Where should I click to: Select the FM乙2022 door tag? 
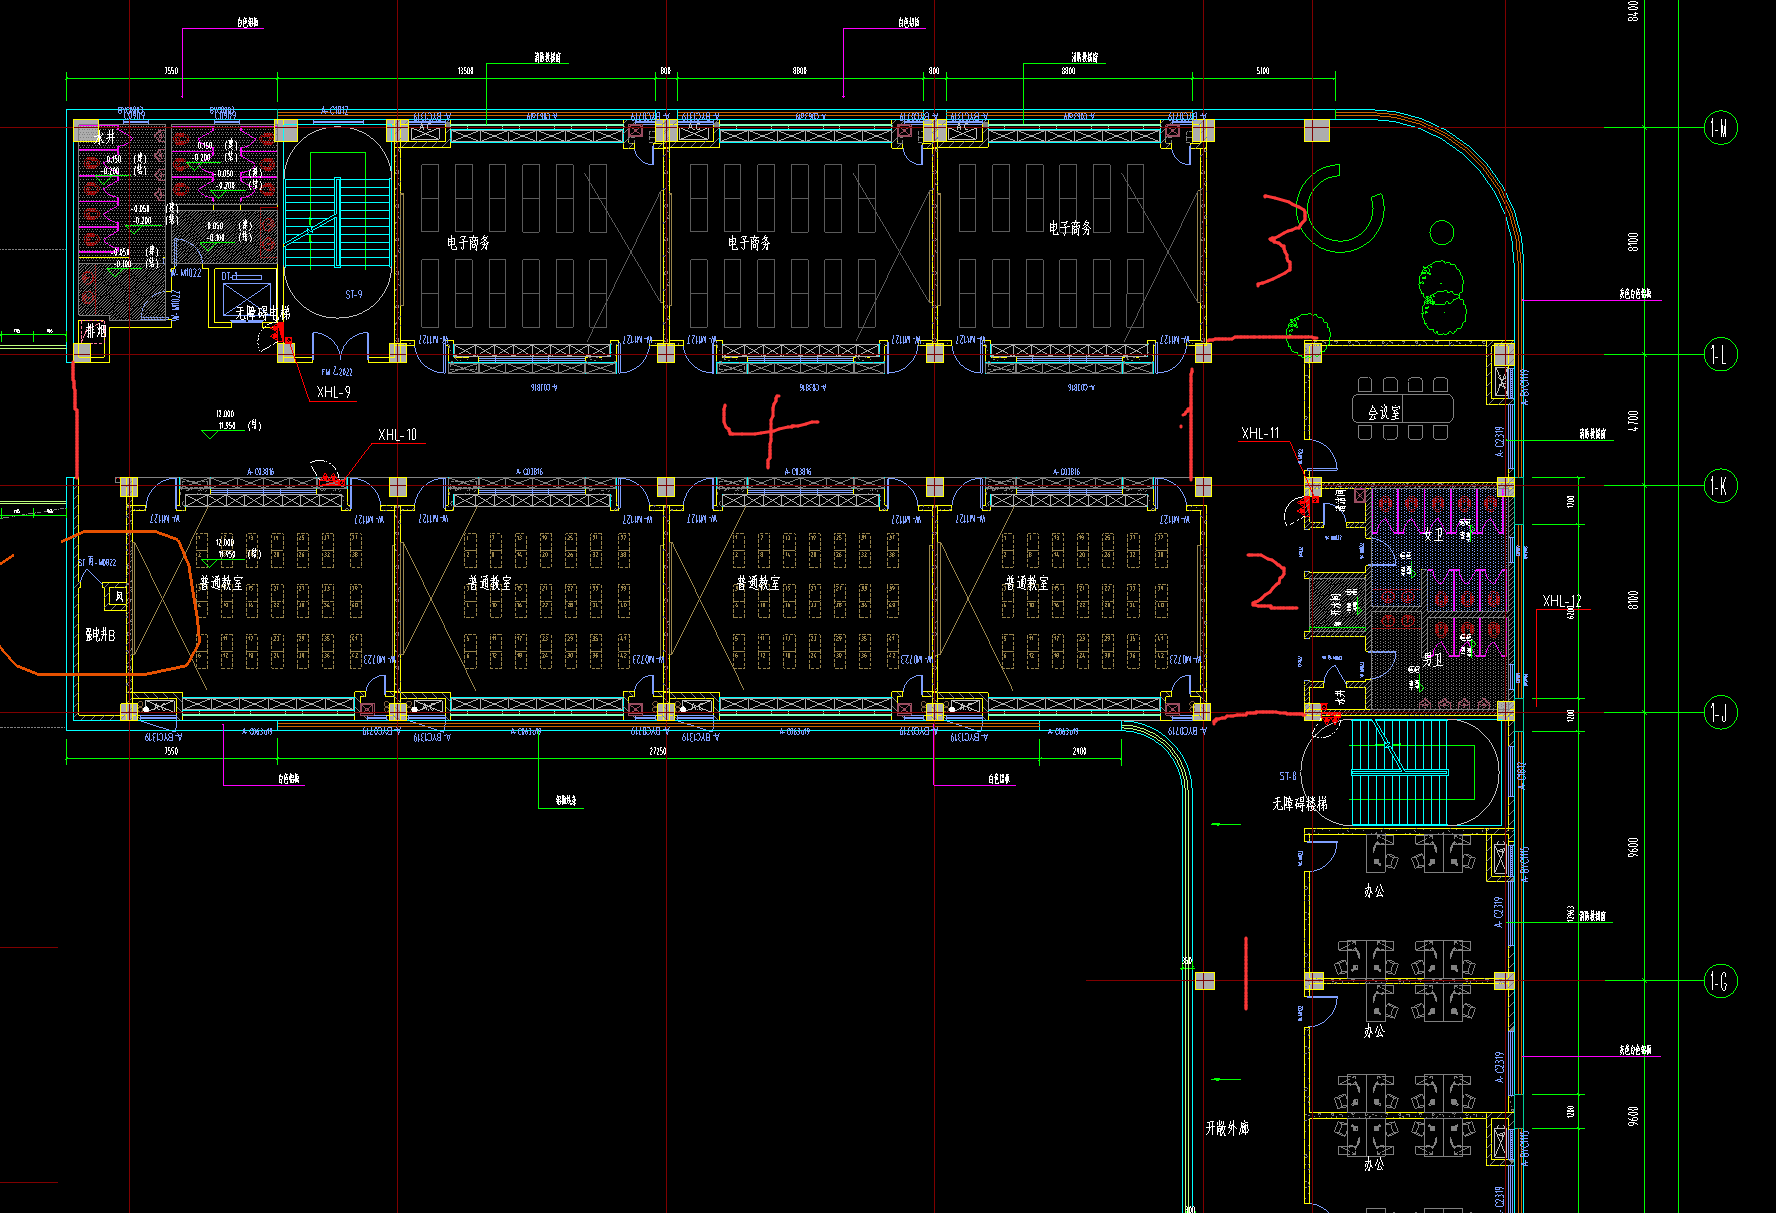click(337, 372)
